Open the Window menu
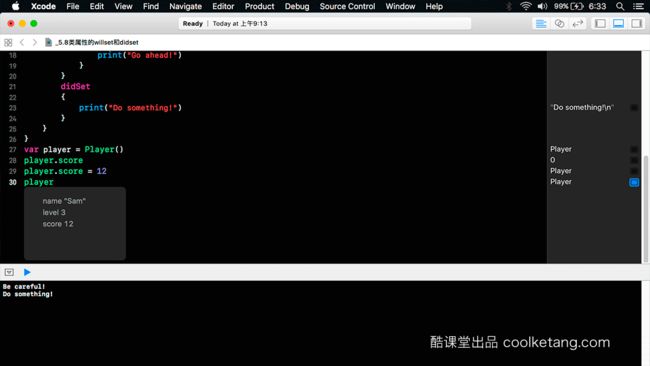Screen dimensions: 650x366 point(400,6)
